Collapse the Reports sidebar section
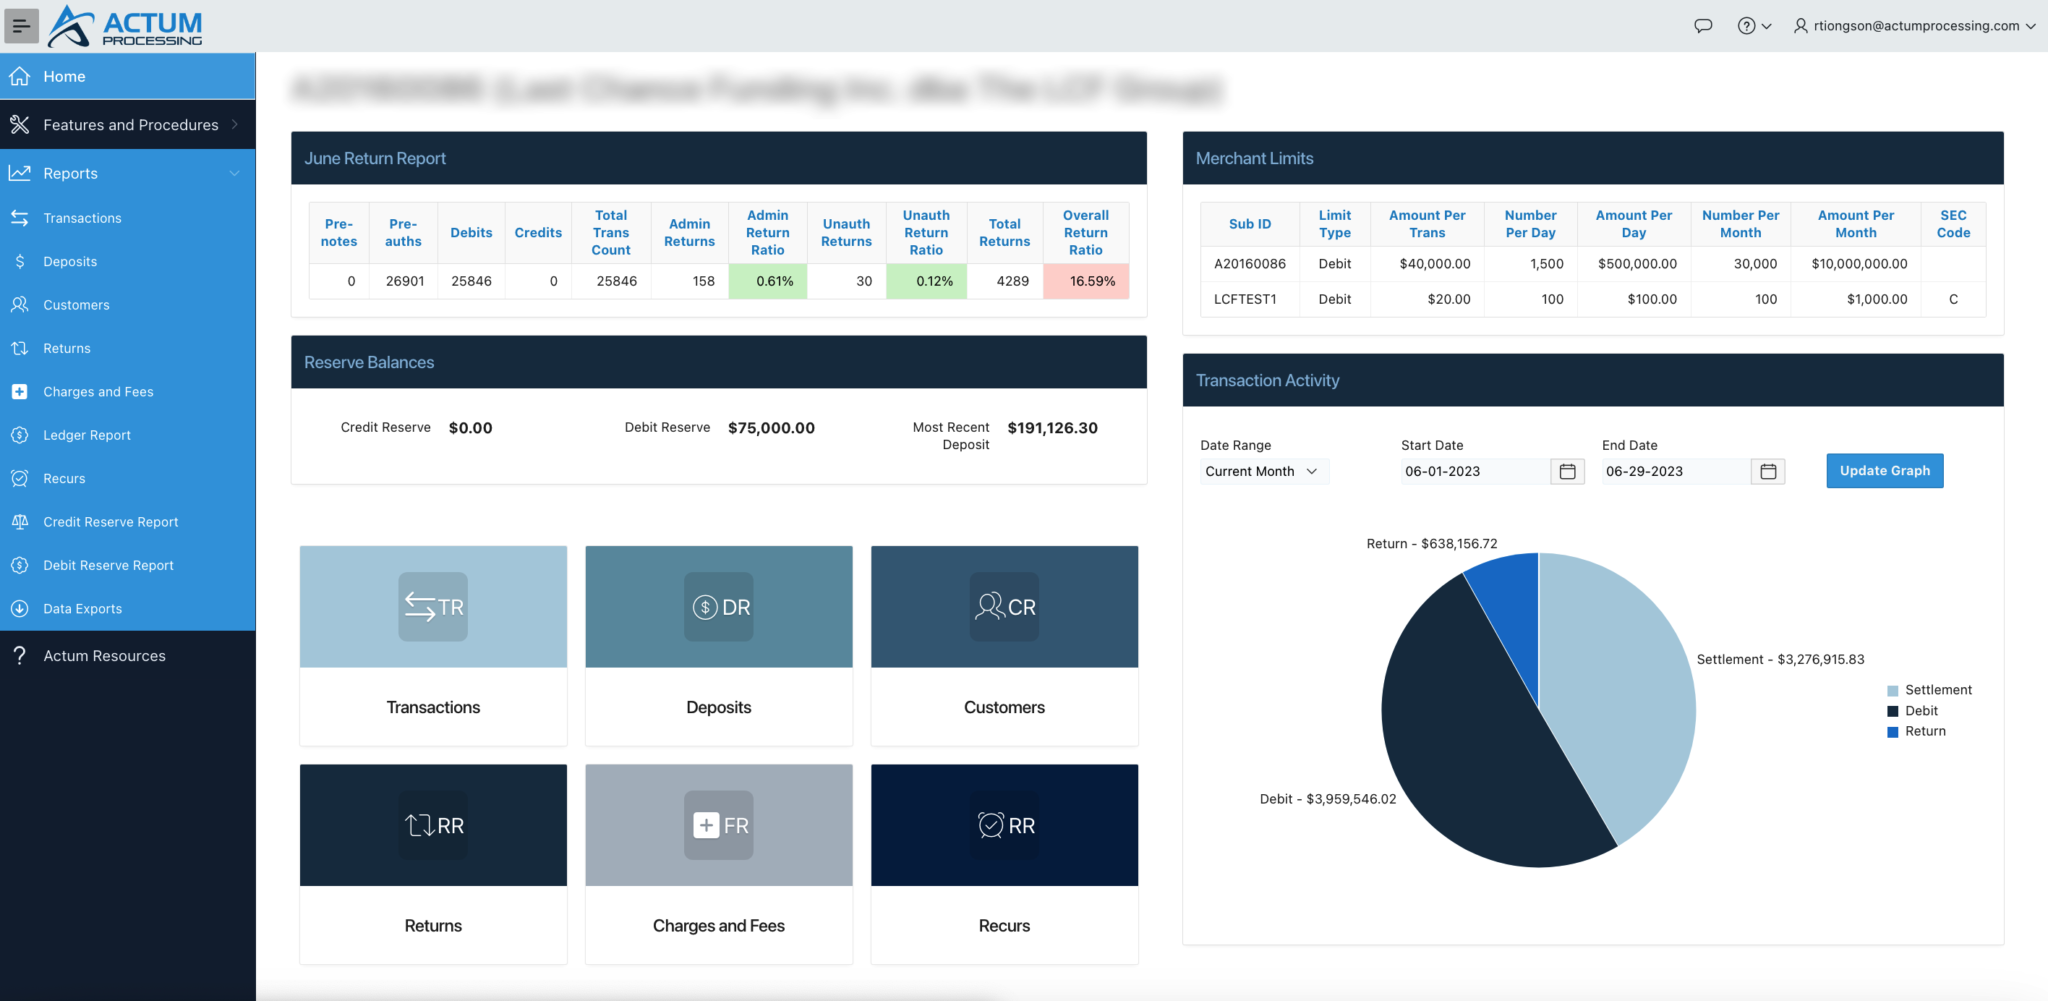 click(x=128, y=173)
